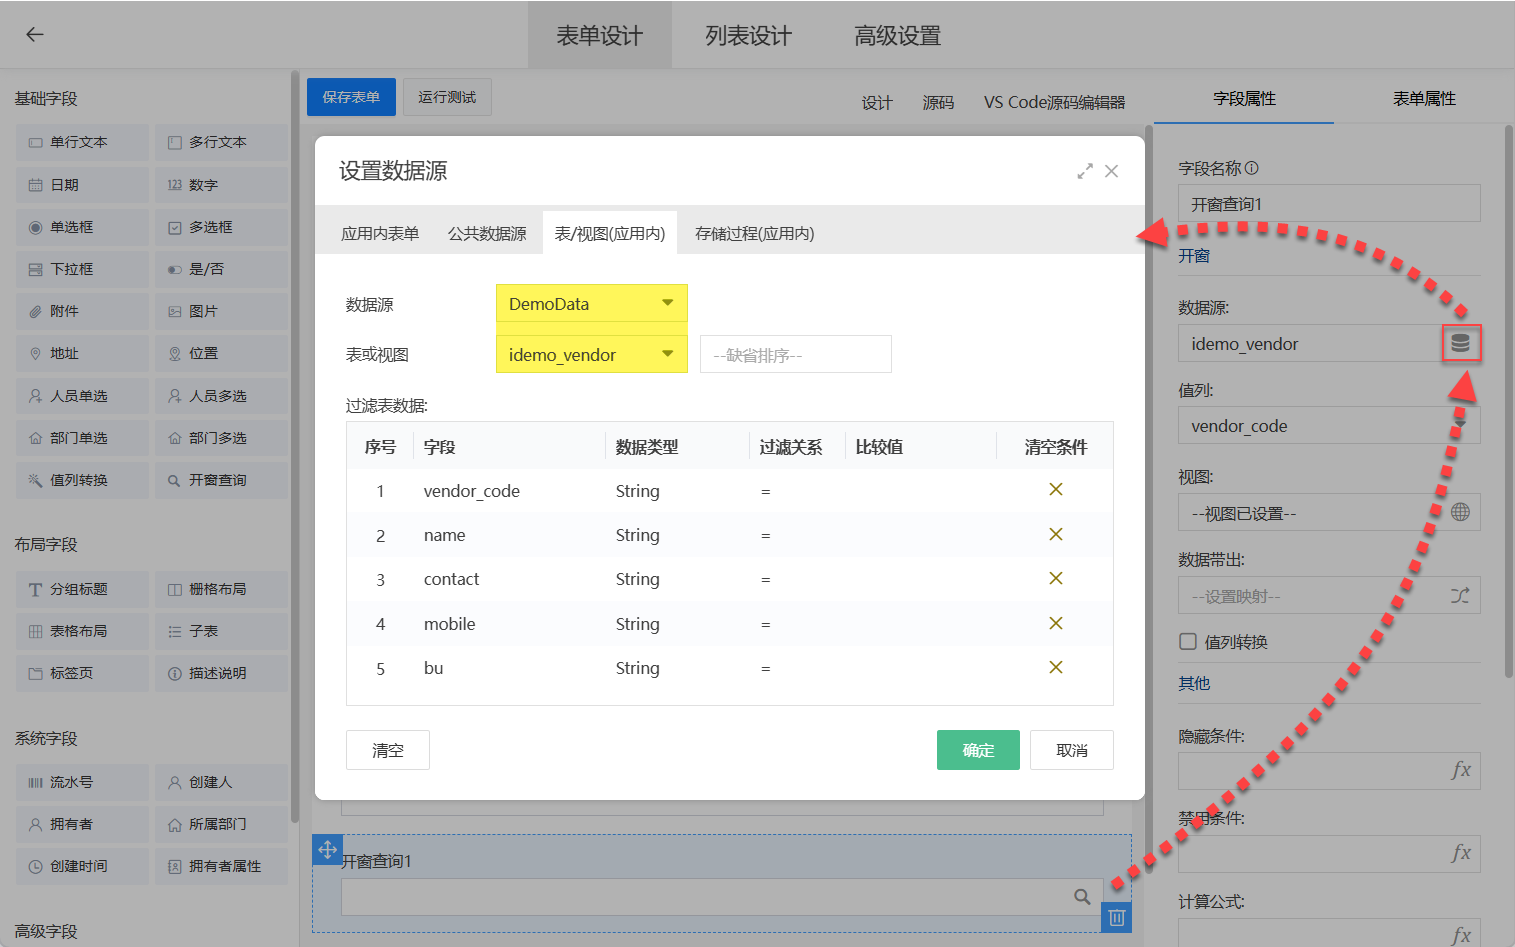Screen dimensions: 1515x947
Task: Click the 保存表单 button
Action: click(351, 97)
